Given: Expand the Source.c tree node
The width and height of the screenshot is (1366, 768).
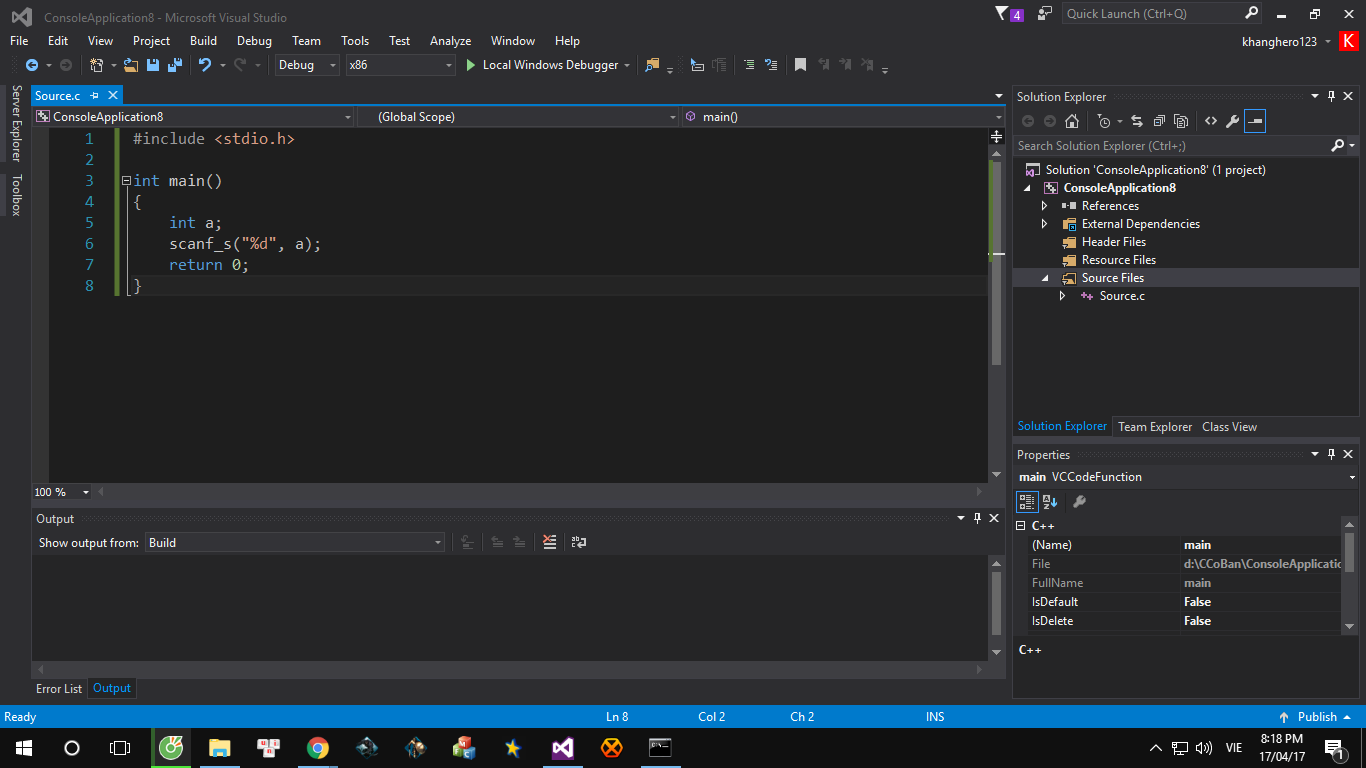Looking at the screenshot, I should 1063,295.
